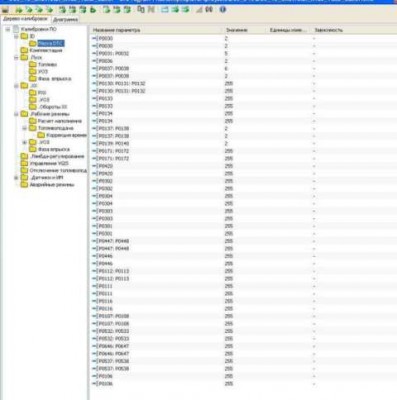Open the Обороты ХХ tree item

[x=53, y=107]
